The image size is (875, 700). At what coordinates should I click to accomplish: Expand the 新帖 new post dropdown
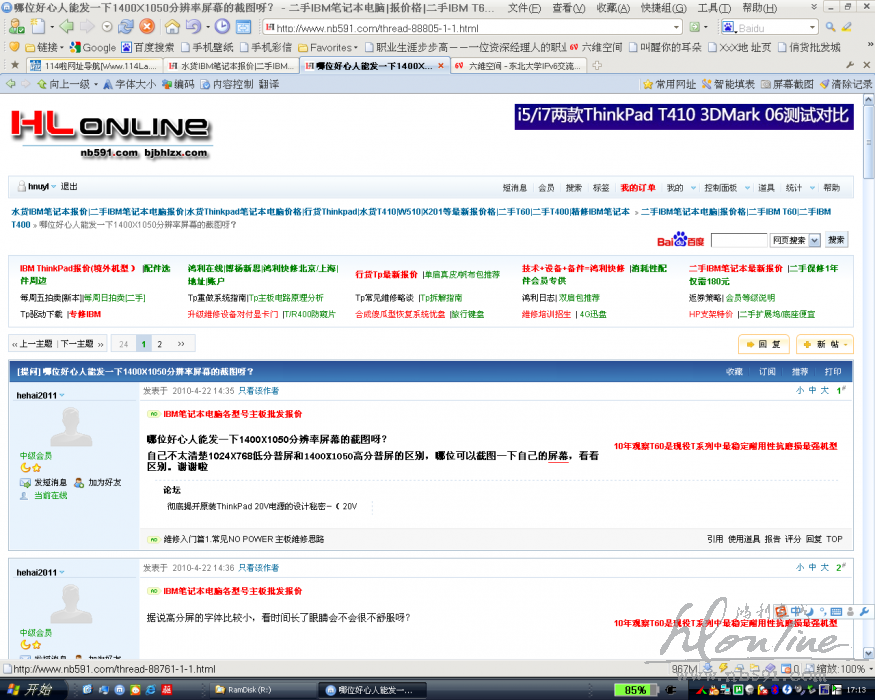(846, 344)
